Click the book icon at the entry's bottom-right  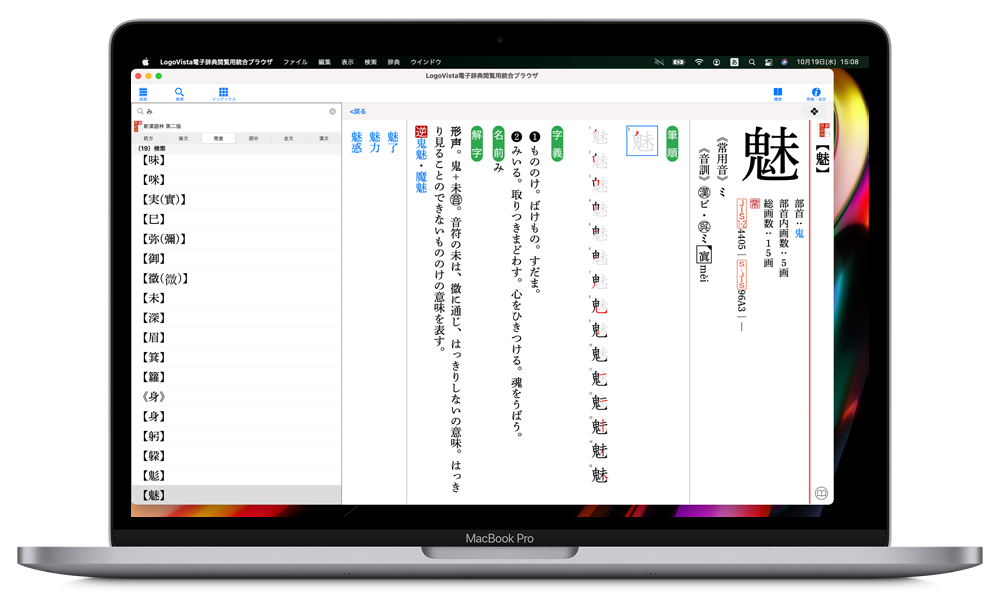click(821, 493)
